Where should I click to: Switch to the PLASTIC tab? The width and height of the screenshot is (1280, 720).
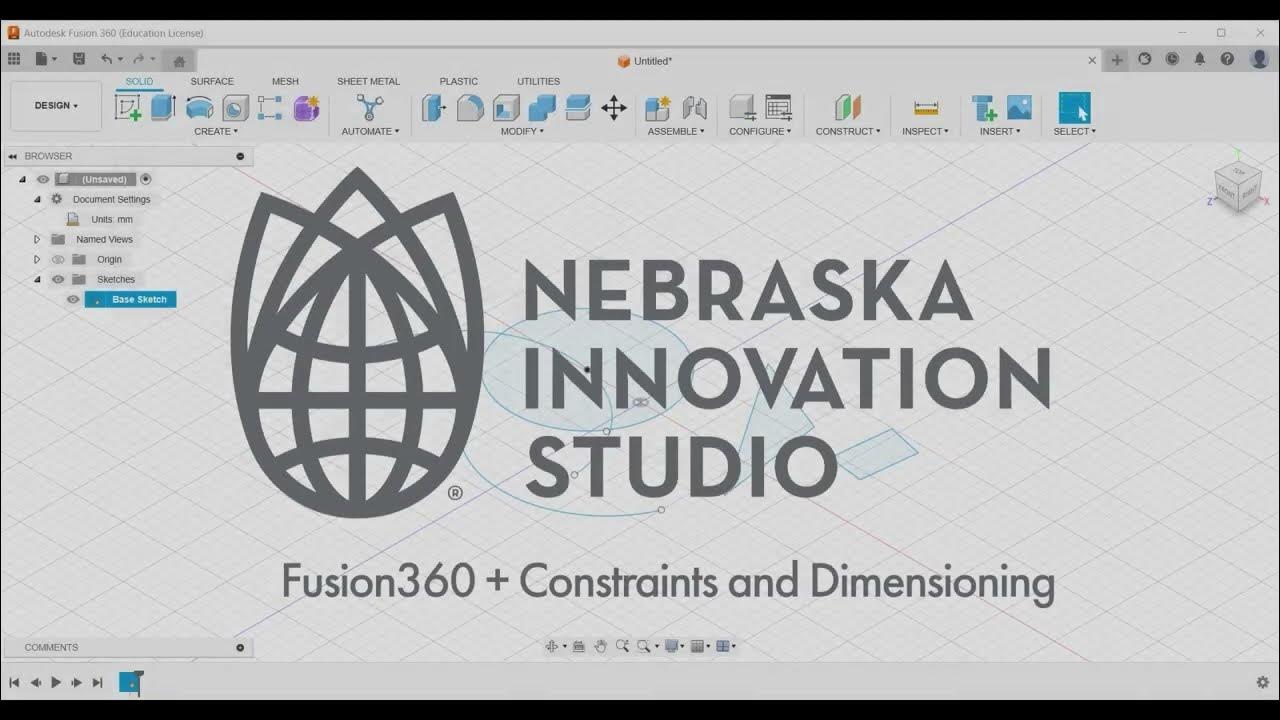459,82
